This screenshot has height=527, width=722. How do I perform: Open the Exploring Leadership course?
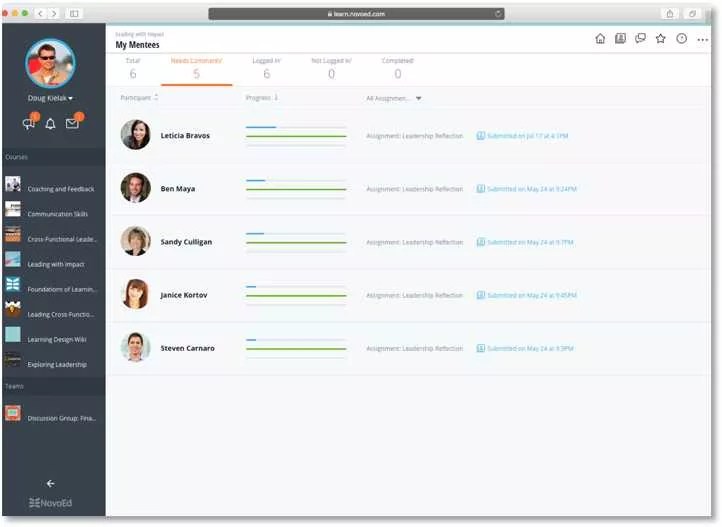(57, 365)
